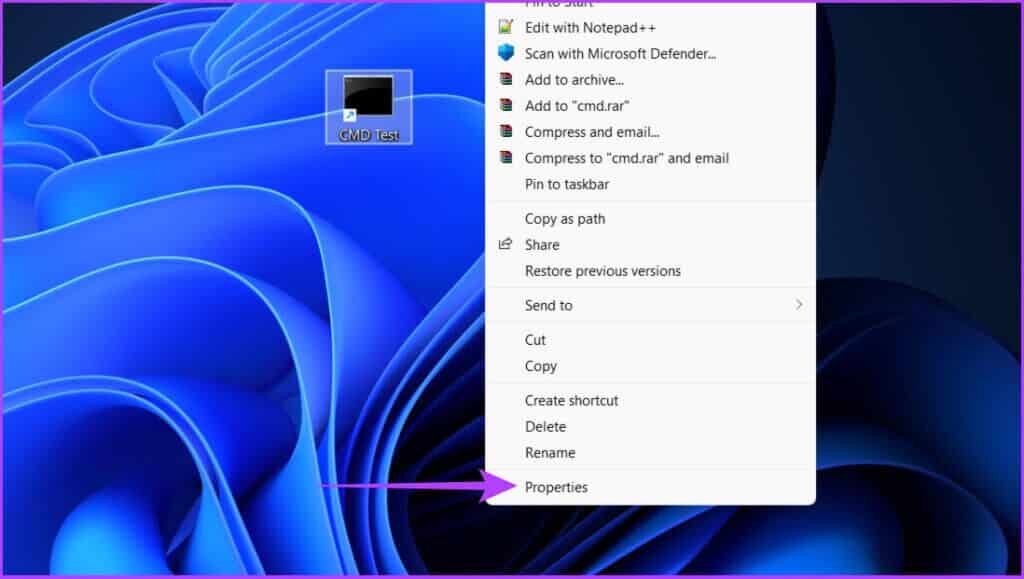Choose Delete from context menu
This screenshot has height=579, width=1024.
(545, 427)
